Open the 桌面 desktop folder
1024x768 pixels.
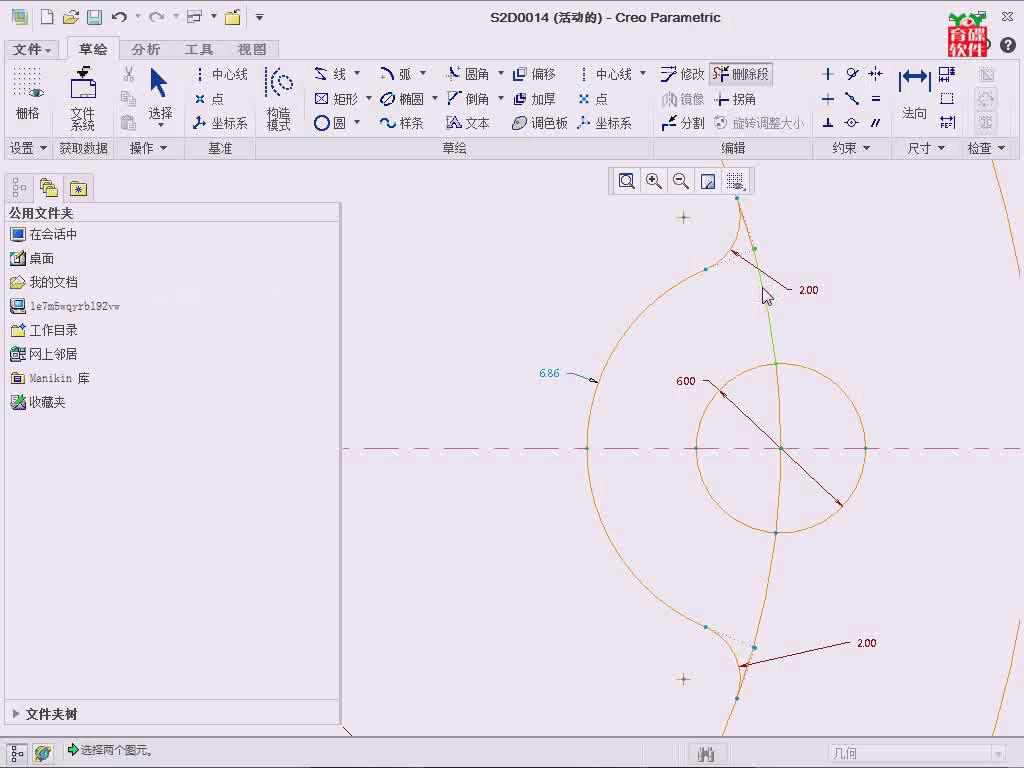tap(32, 258)
